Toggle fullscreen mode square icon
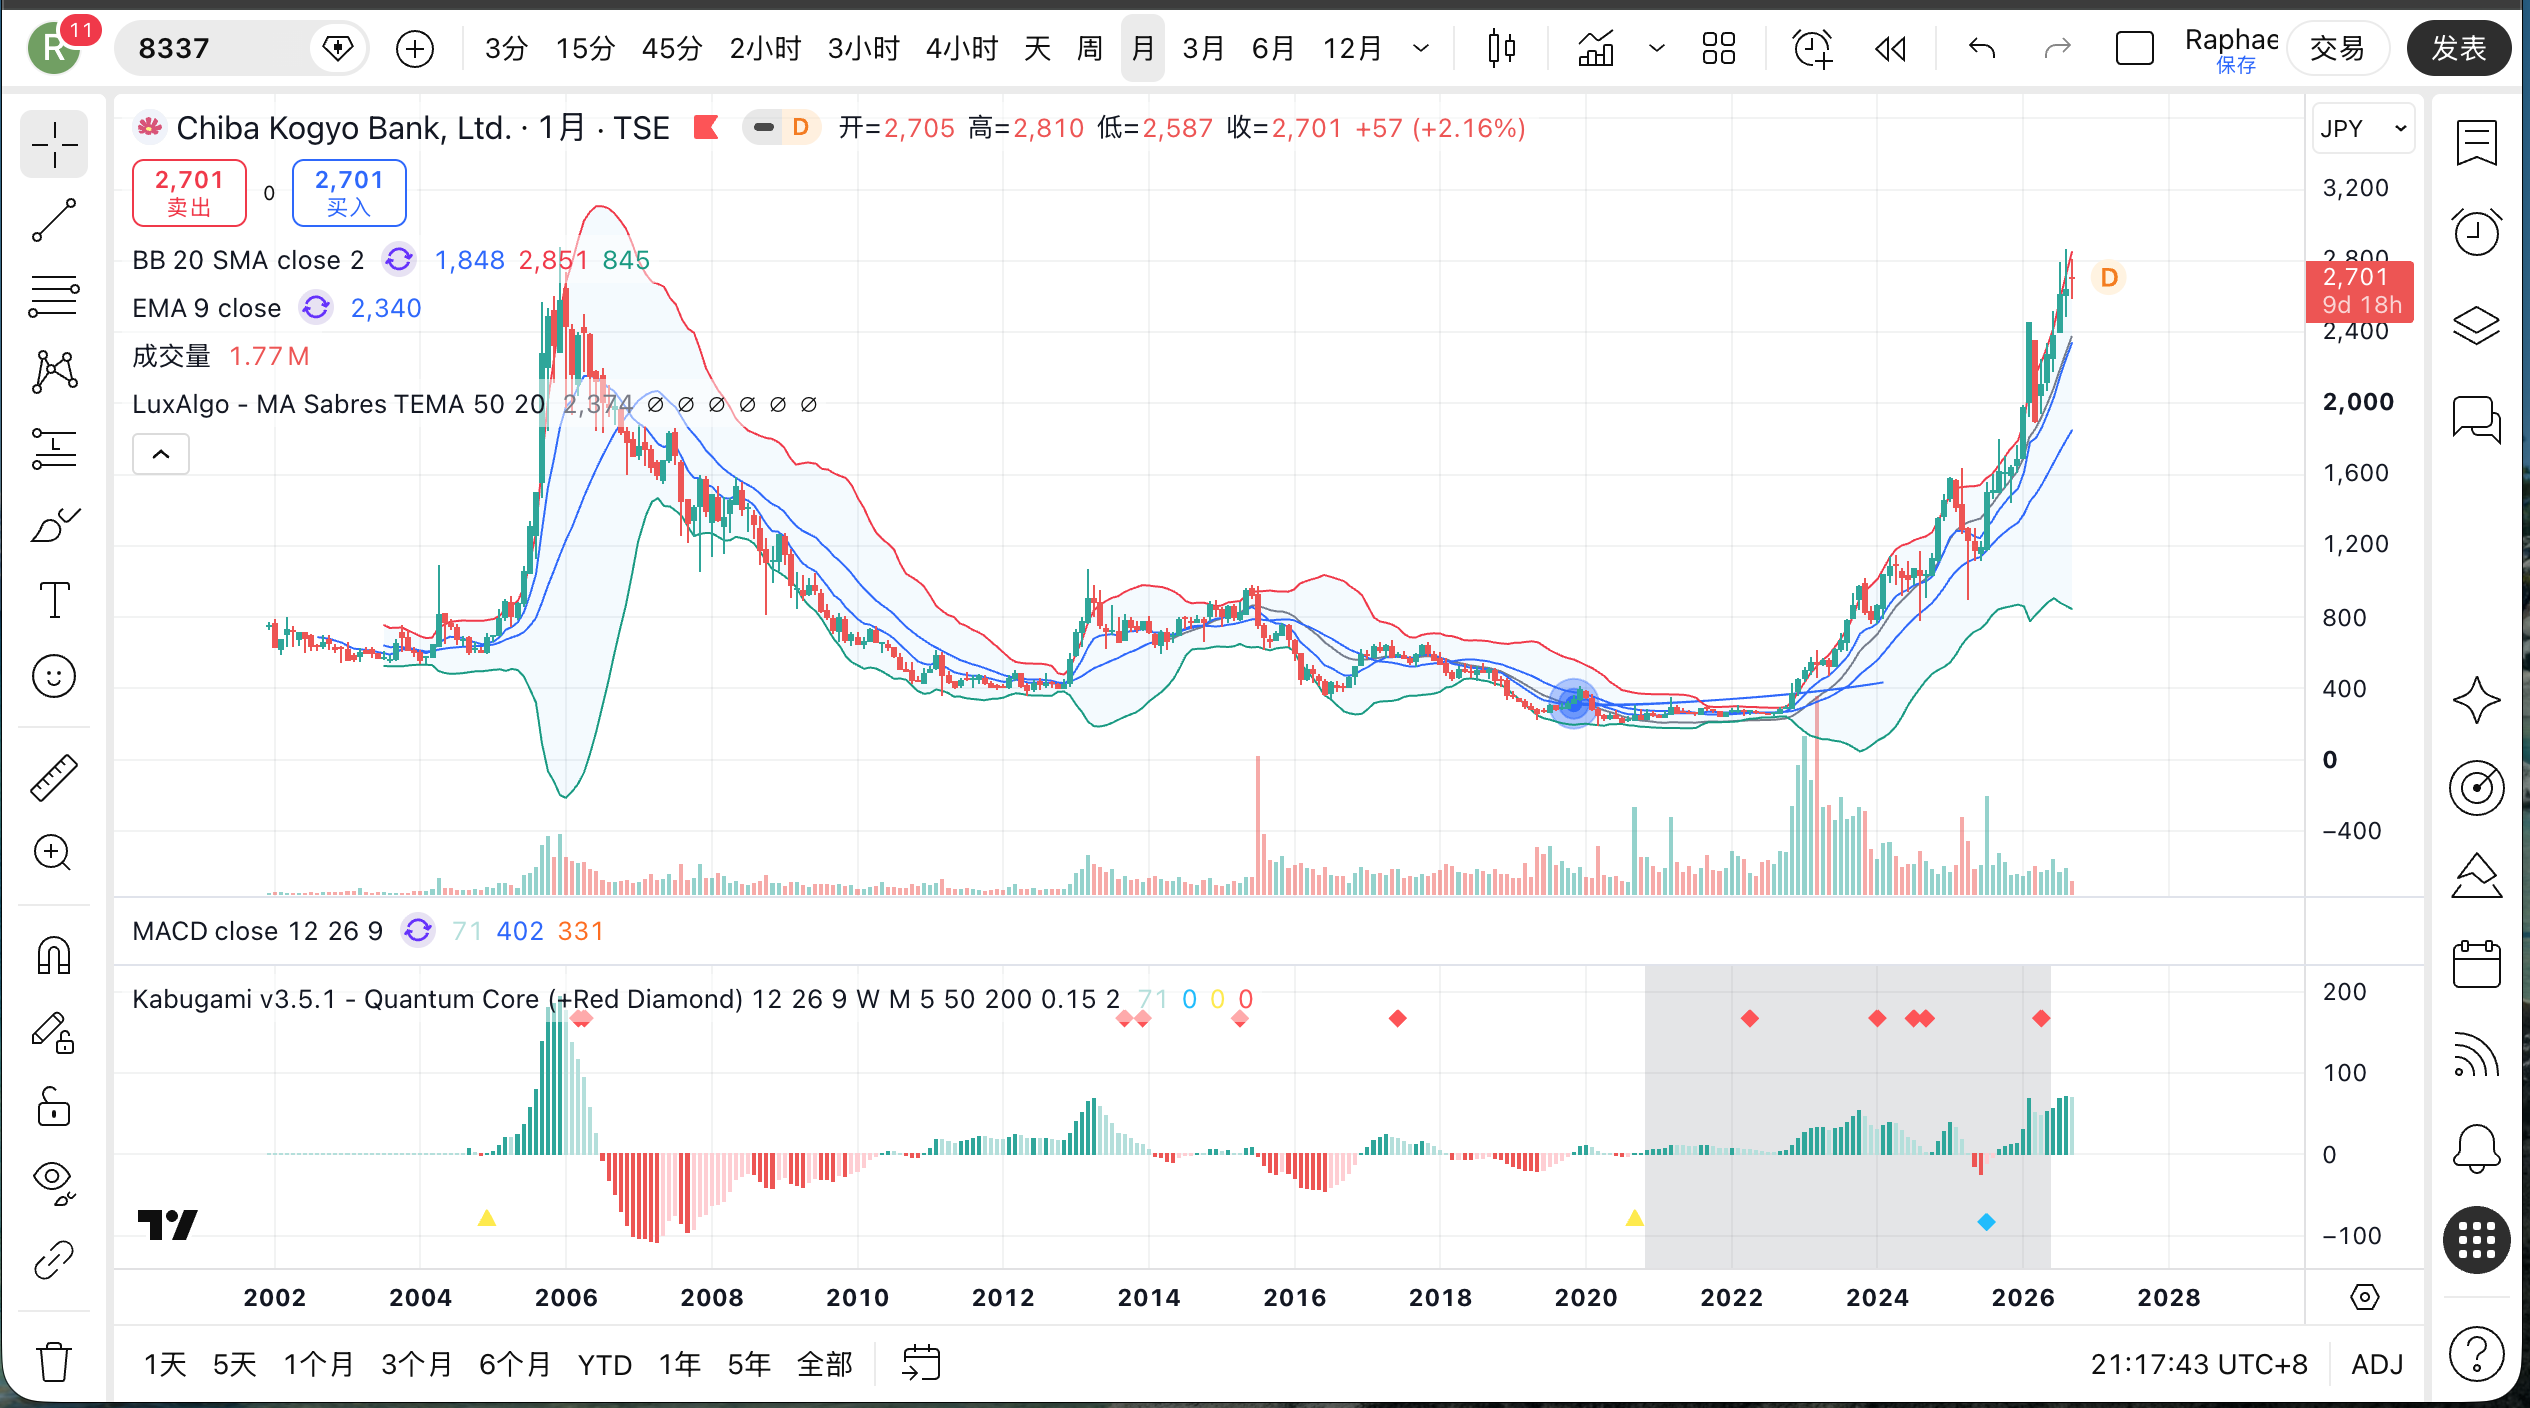This screenshot has height=1408, width=2530. (x=2134, y=48)
